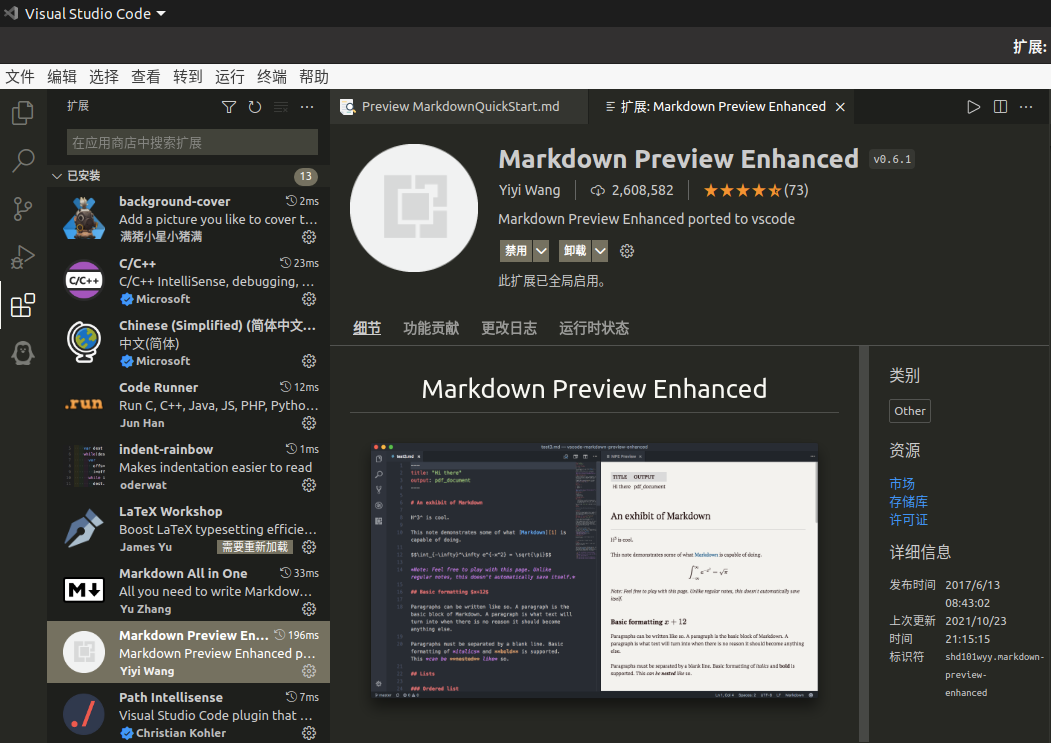The image size is (1051, 743).
Task: Open the 查看 menu
Action: point(146,77)
